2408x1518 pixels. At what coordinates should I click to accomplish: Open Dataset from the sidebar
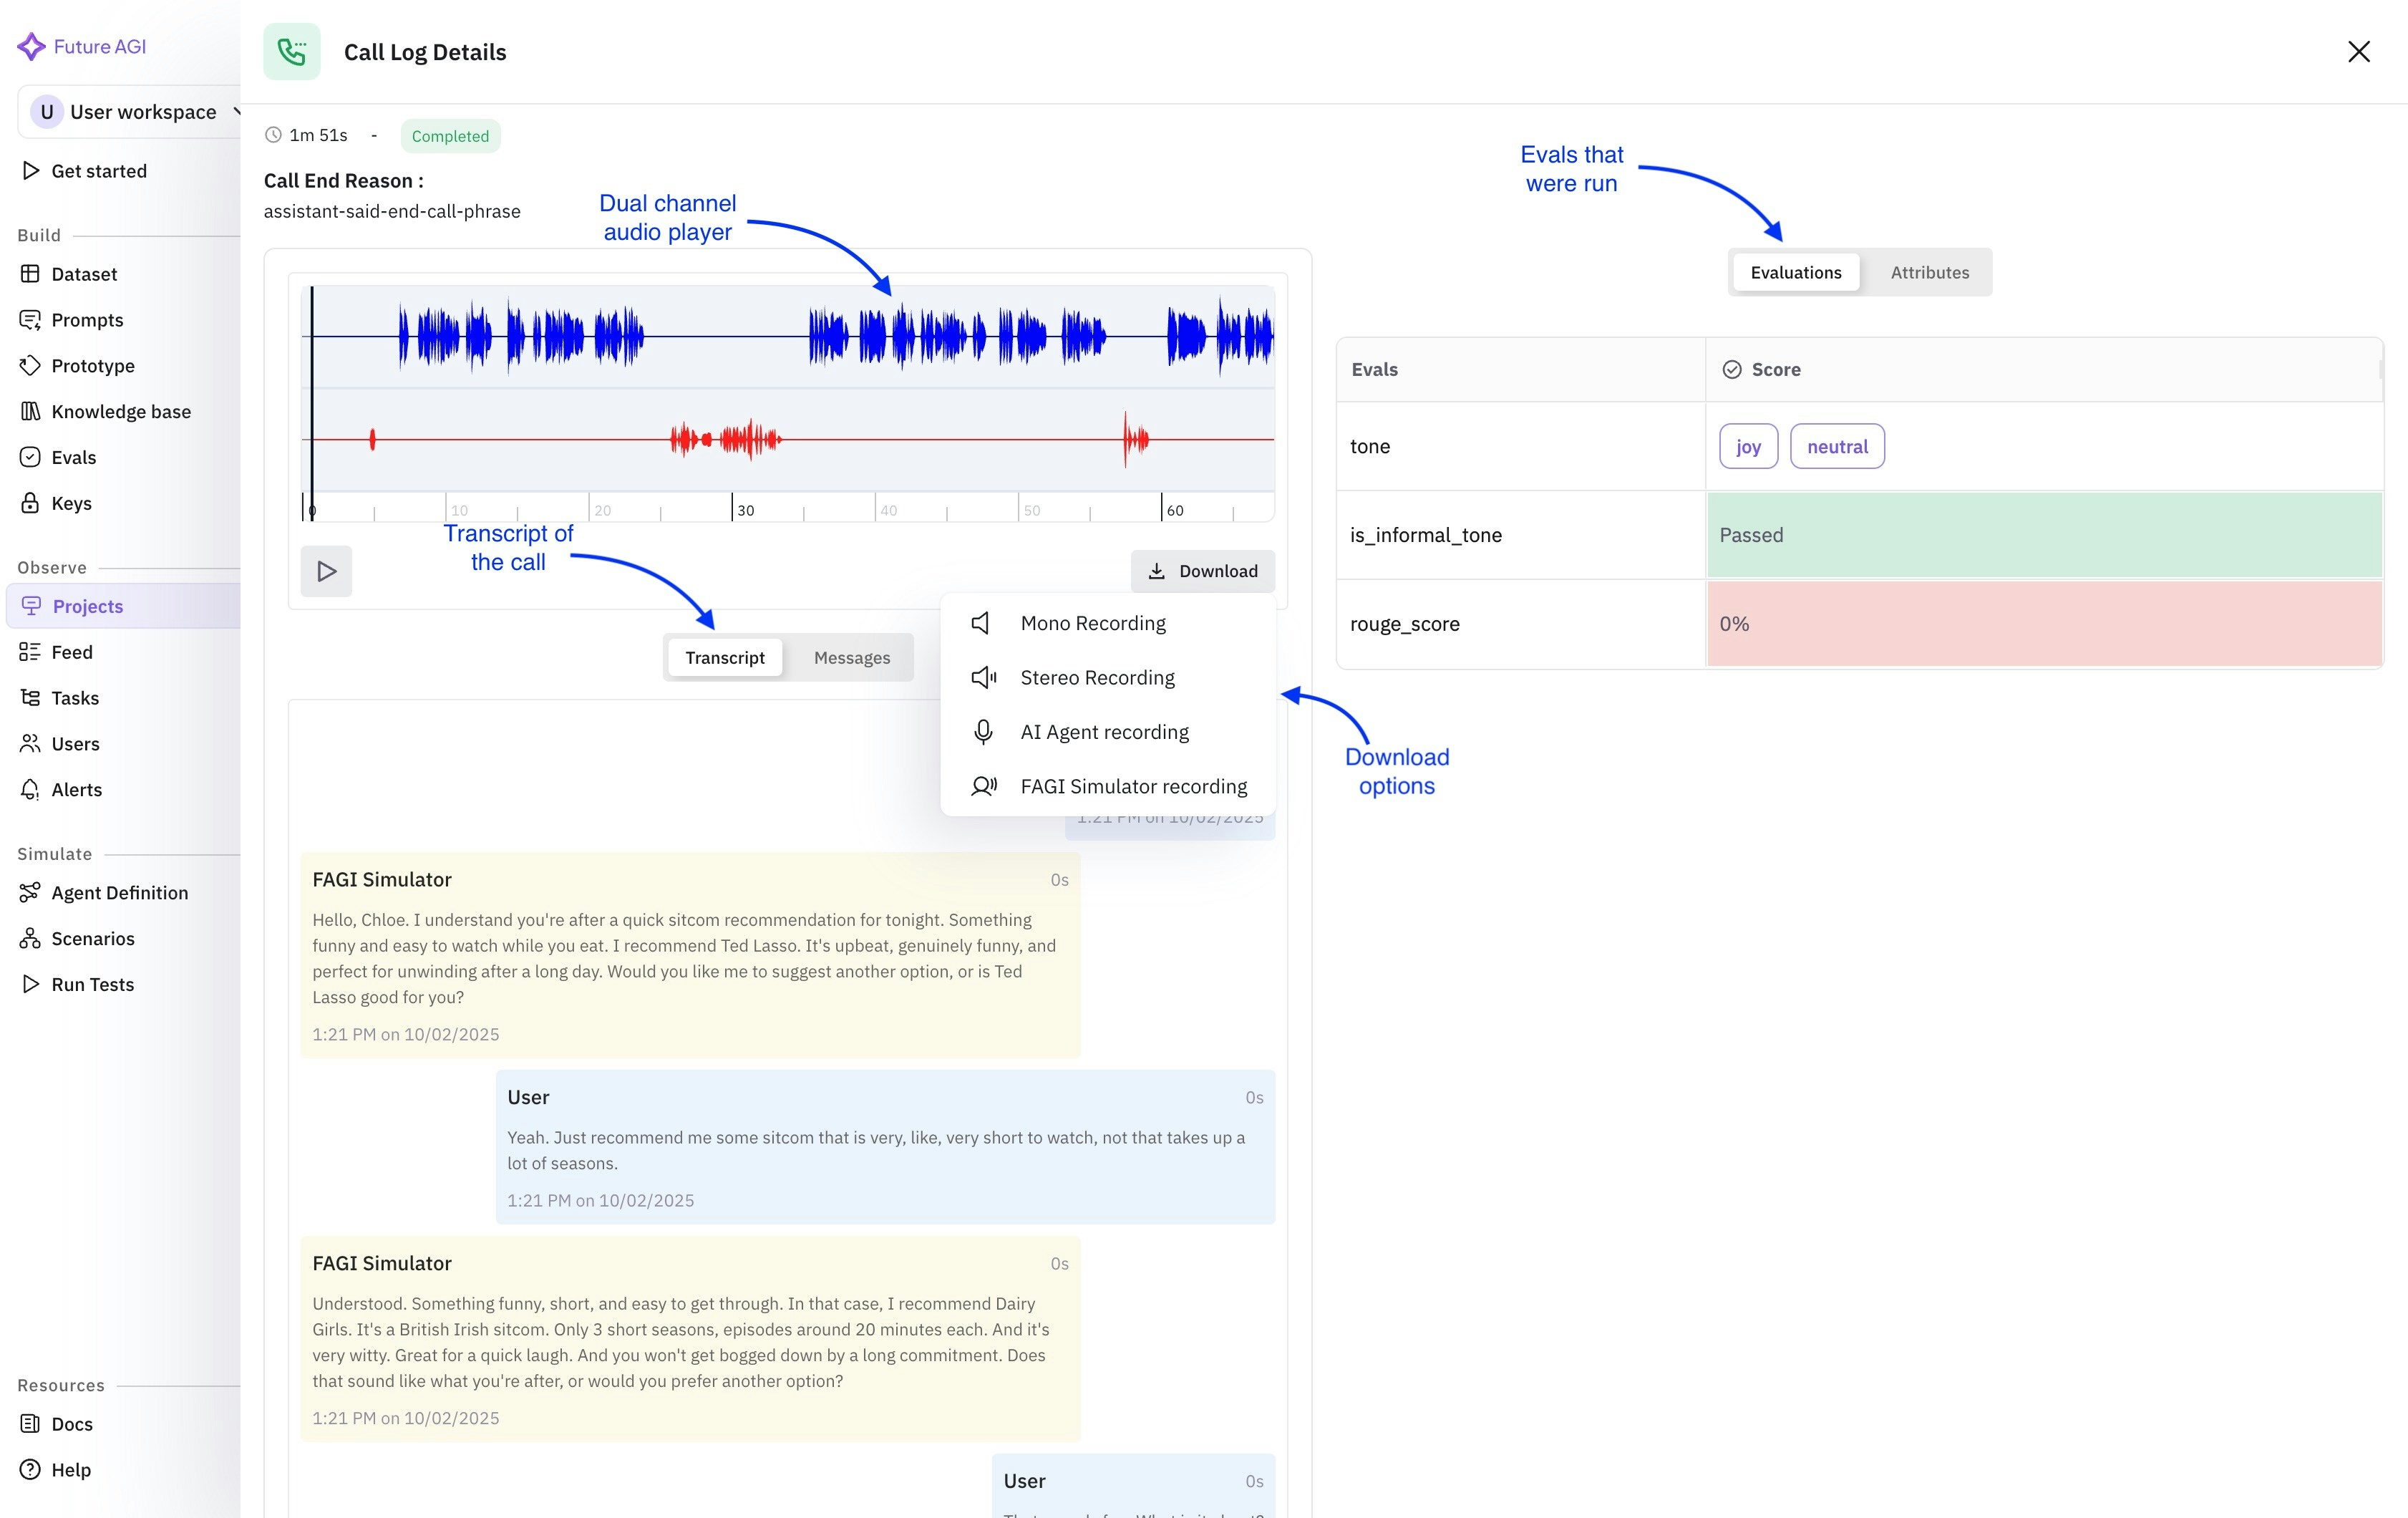[x=84, y=274]
